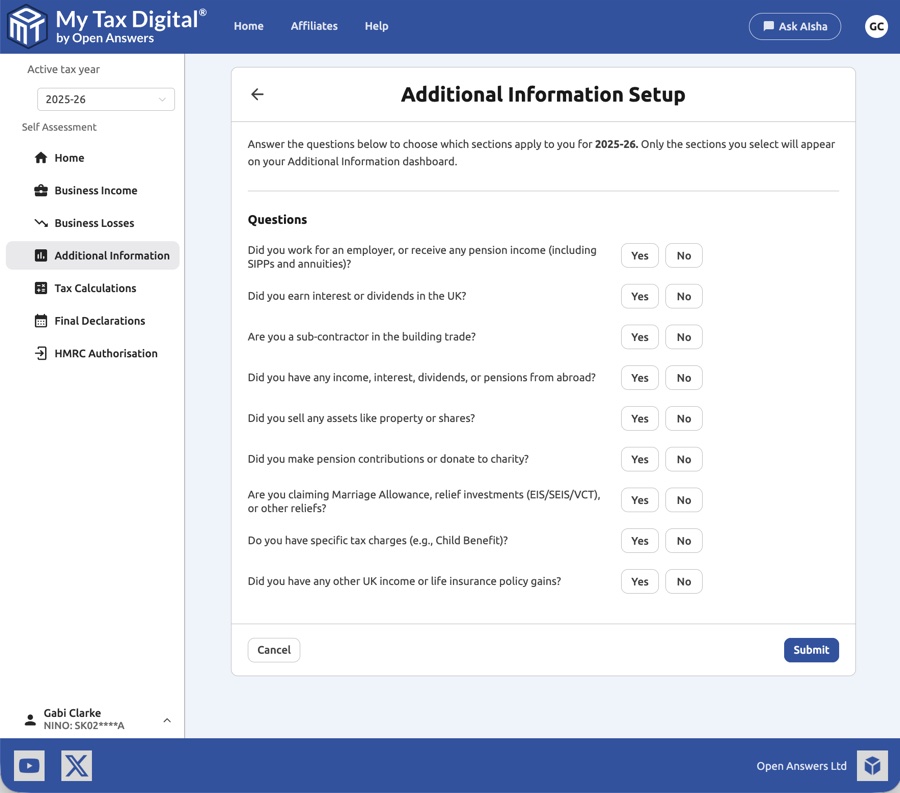Open the GC account avatar menu
The height and width of the screenshot is (793, 900).
876,26
